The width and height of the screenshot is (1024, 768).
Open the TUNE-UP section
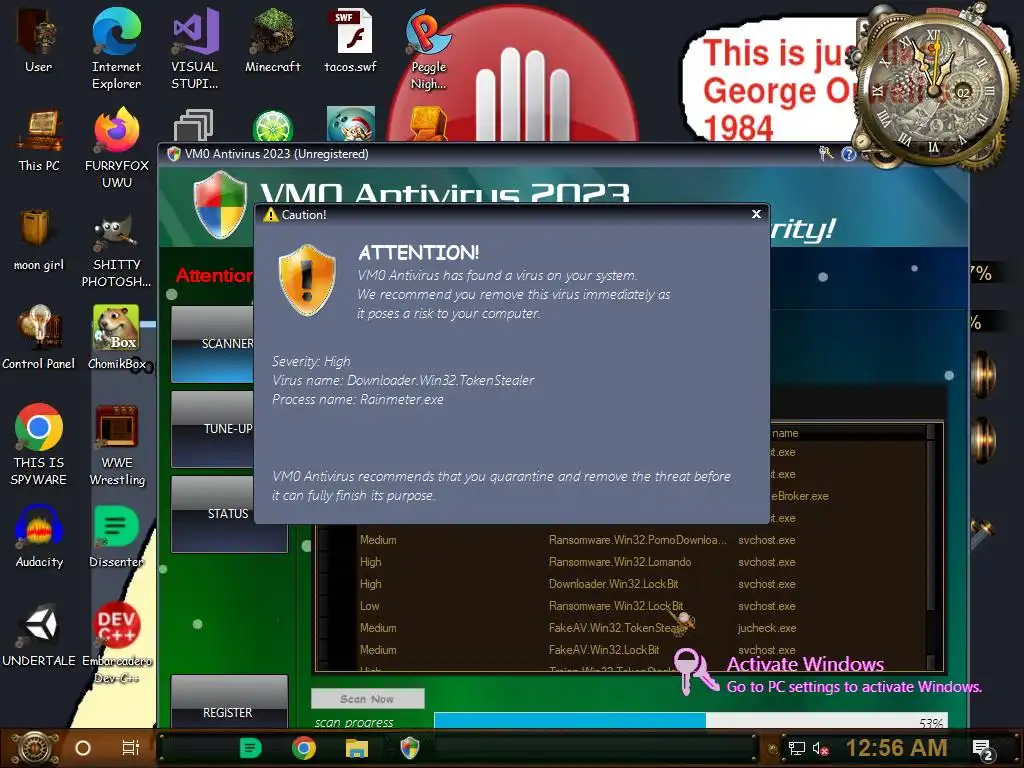(x=213, y=429)
